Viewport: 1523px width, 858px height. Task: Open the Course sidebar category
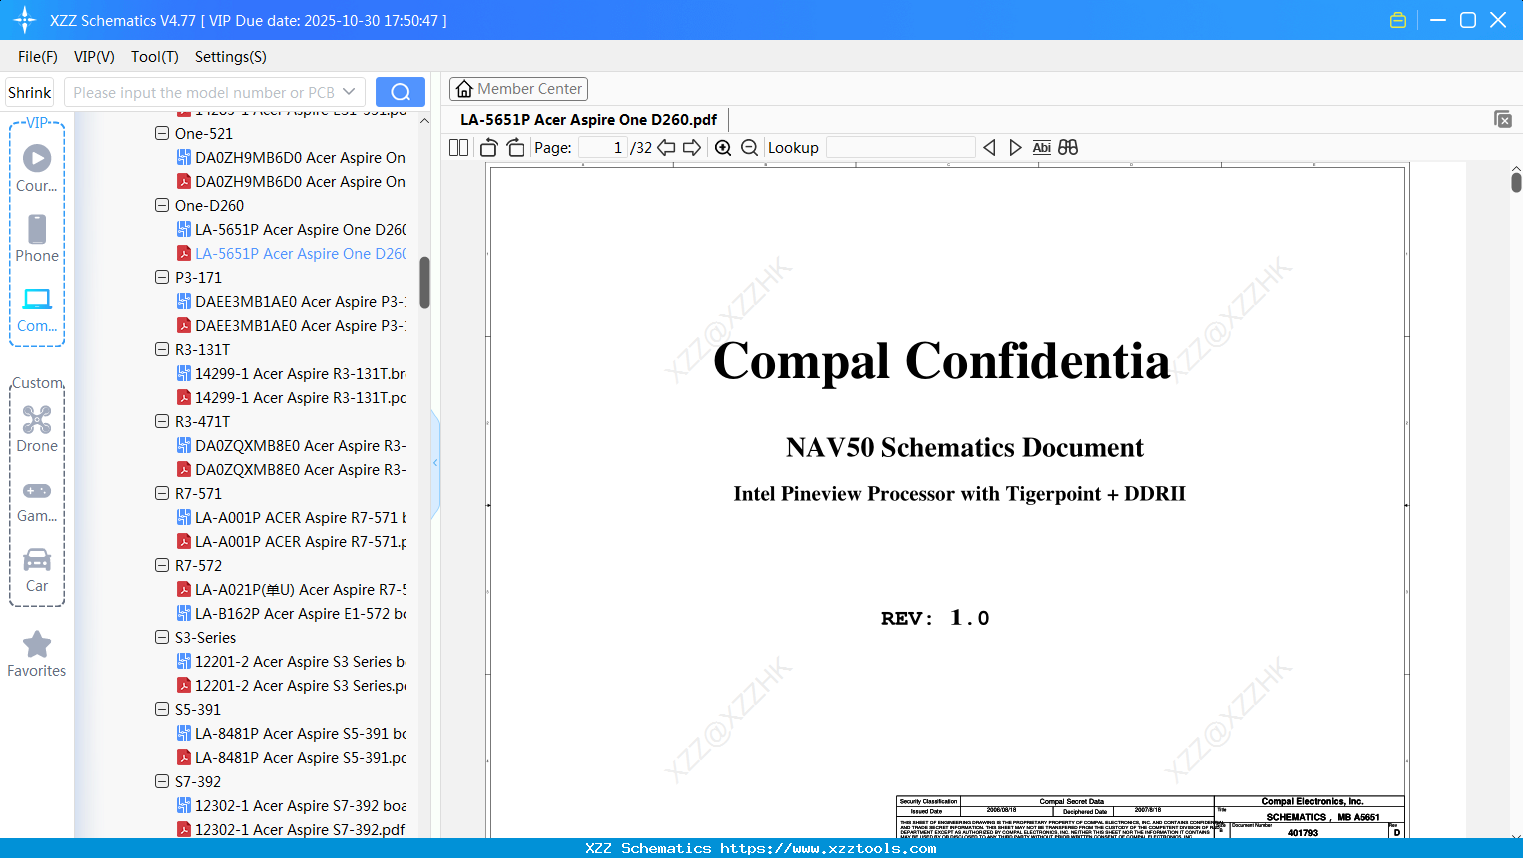click(37, 168)
